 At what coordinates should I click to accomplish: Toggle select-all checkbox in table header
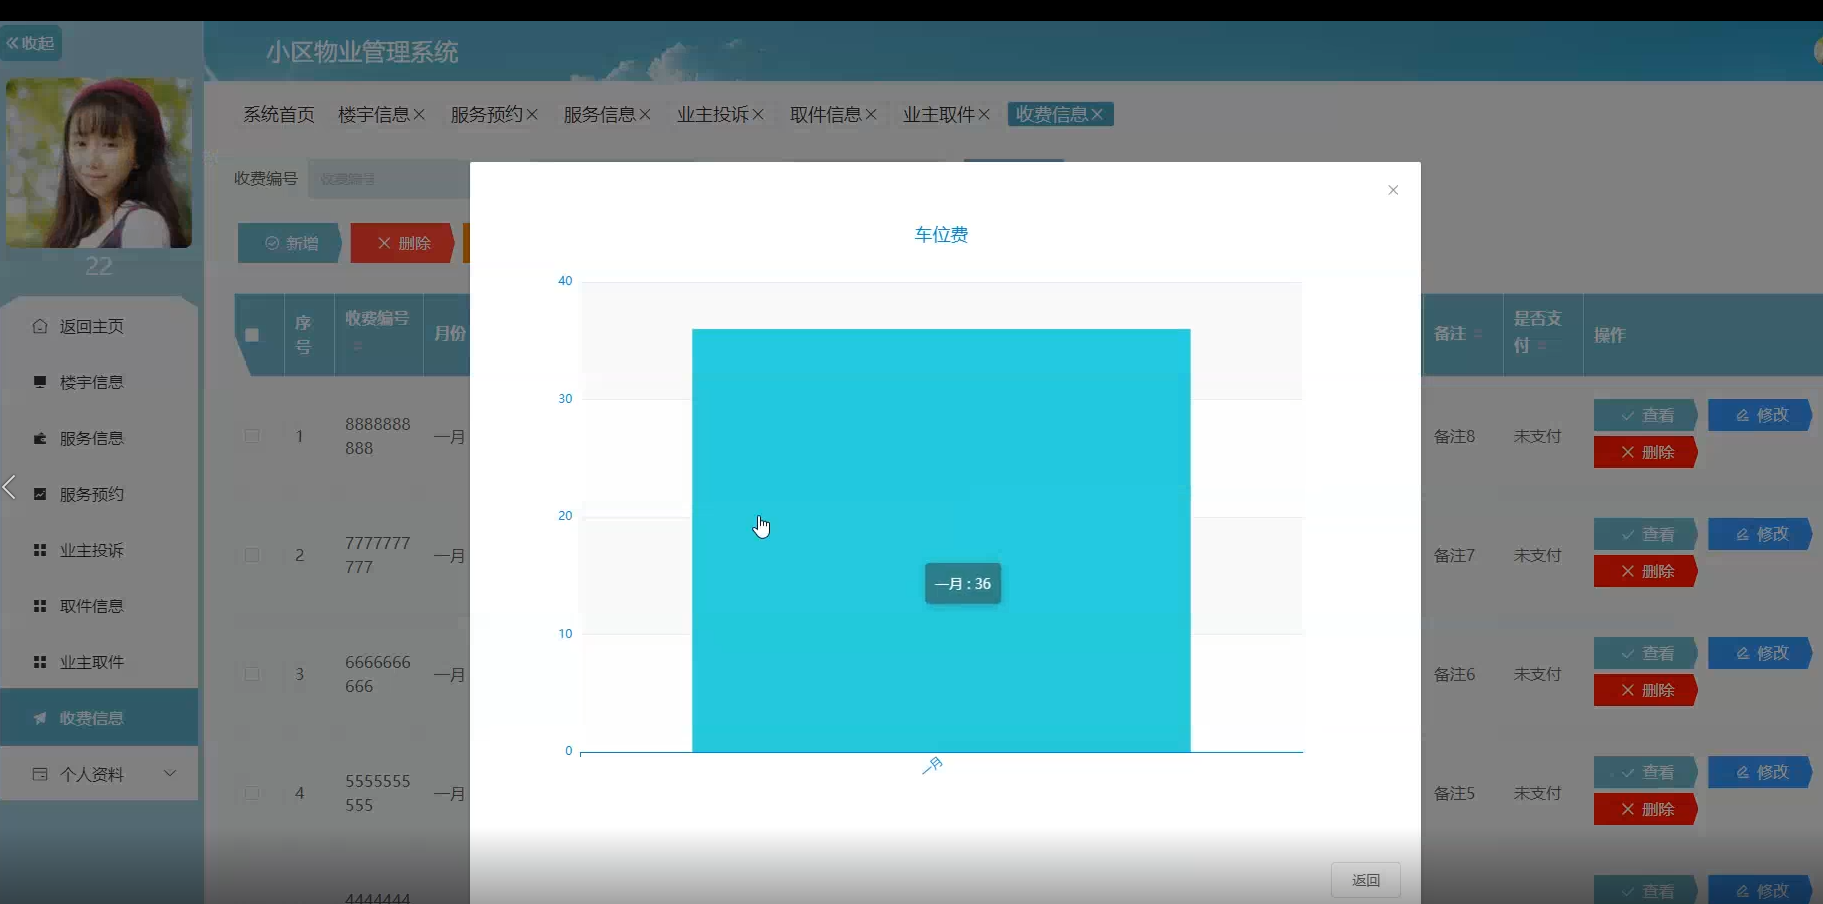coord(252,335)
